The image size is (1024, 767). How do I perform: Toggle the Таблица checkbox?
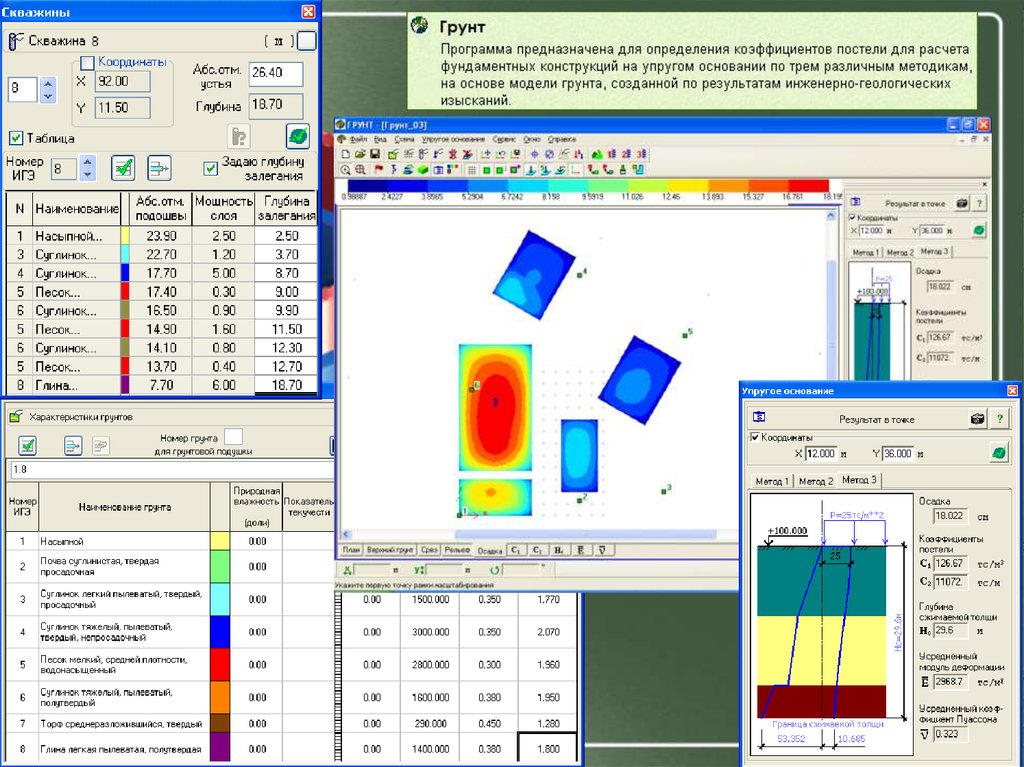click(x=16, y=138)
